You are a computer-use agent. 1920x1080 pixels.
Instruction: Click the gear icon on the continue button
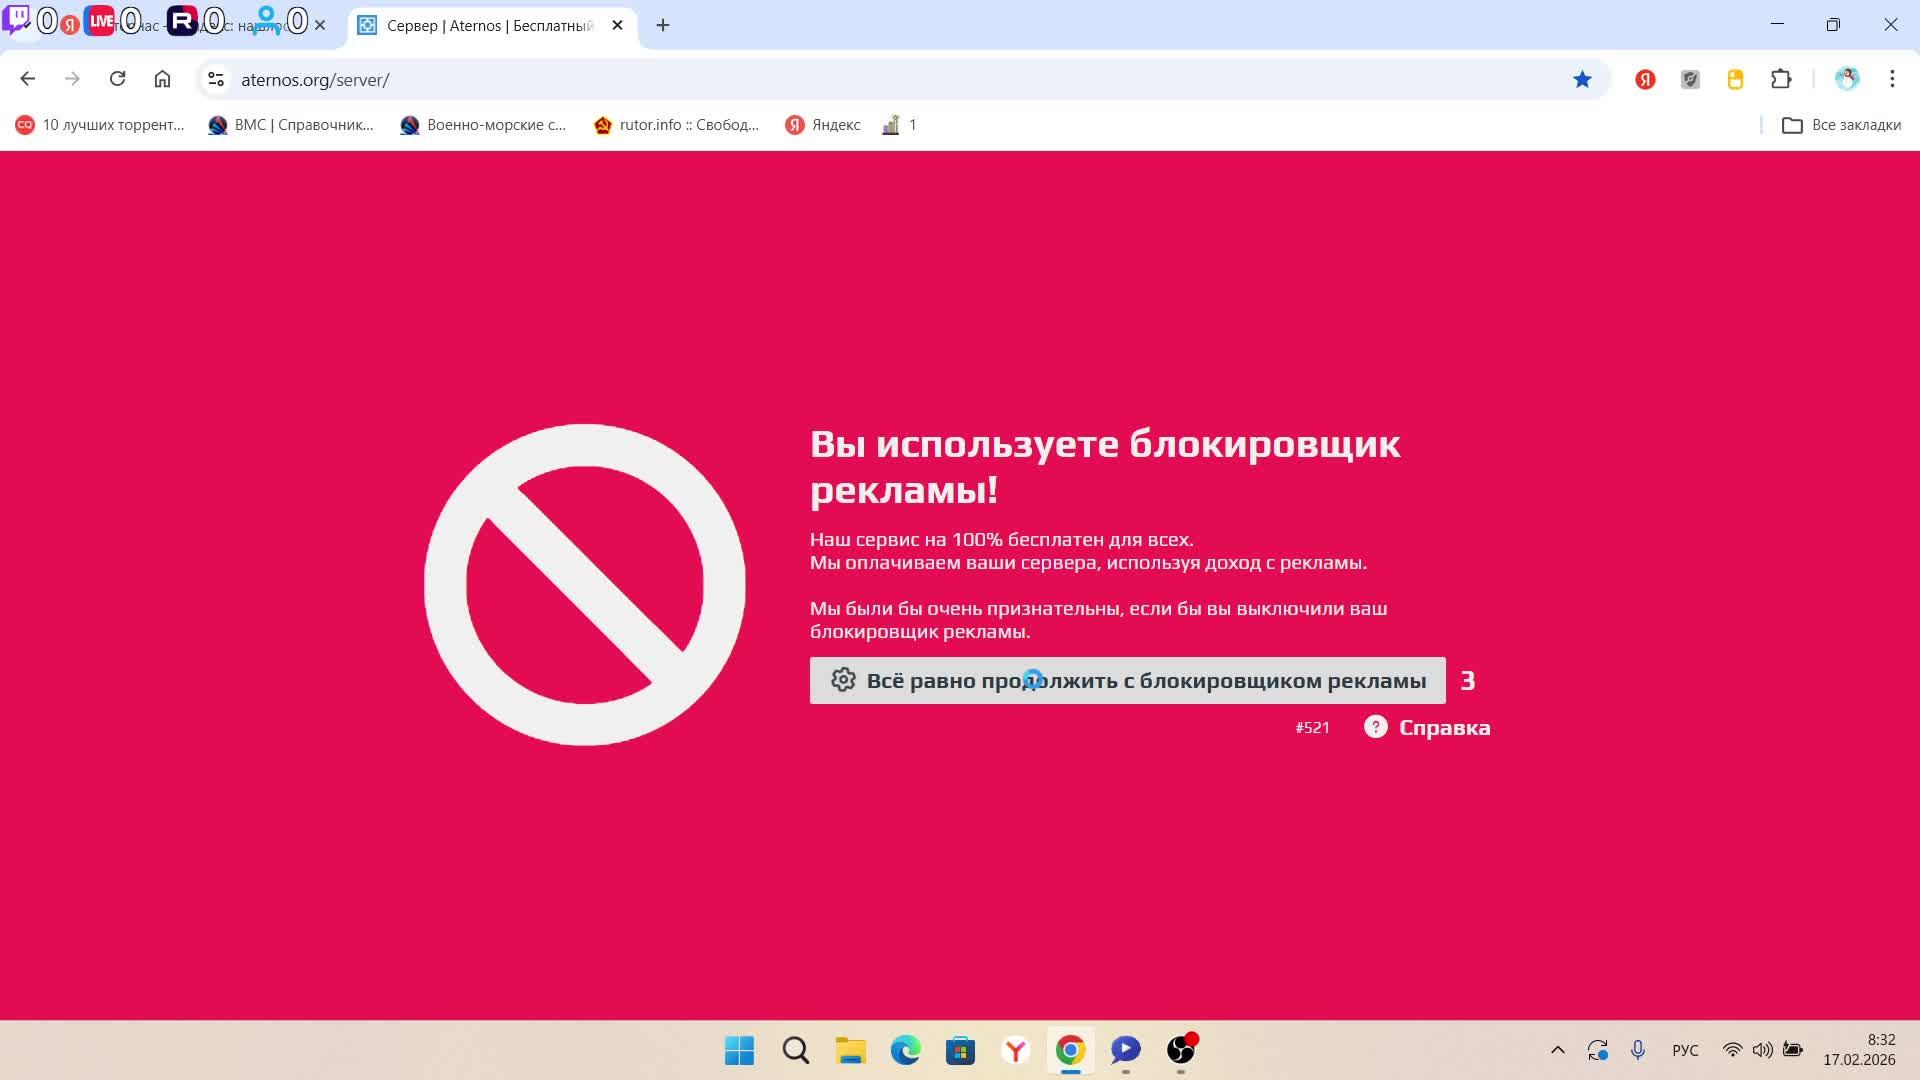point(845,680)
